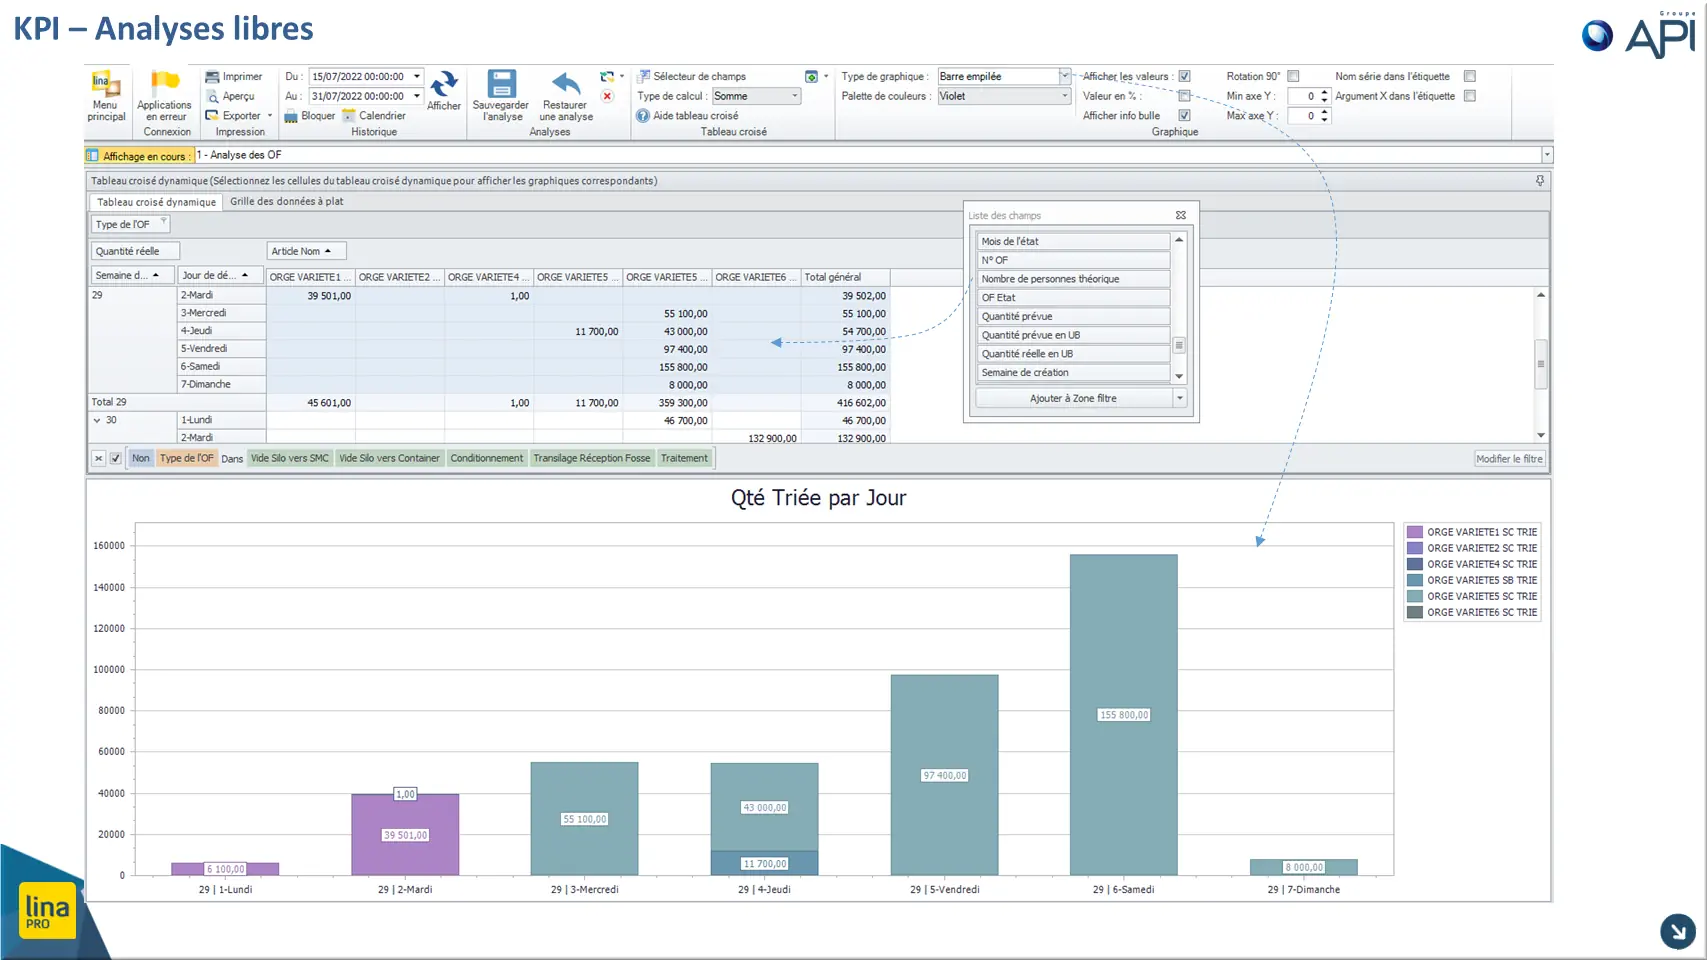Click the Imprimer printer icon
The image size is (1707, 960).
coord(212,77)
